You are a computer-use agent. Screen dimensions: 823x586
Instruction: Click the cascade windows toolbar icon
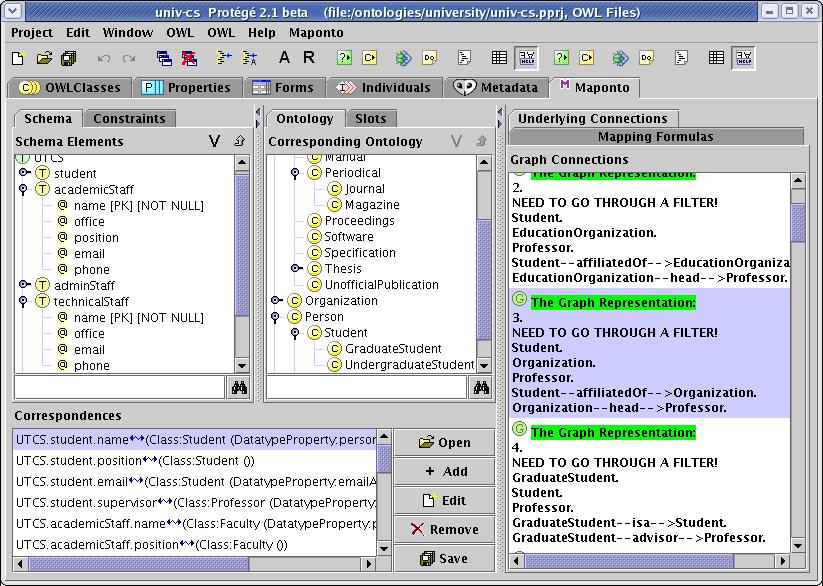point(164,58)
